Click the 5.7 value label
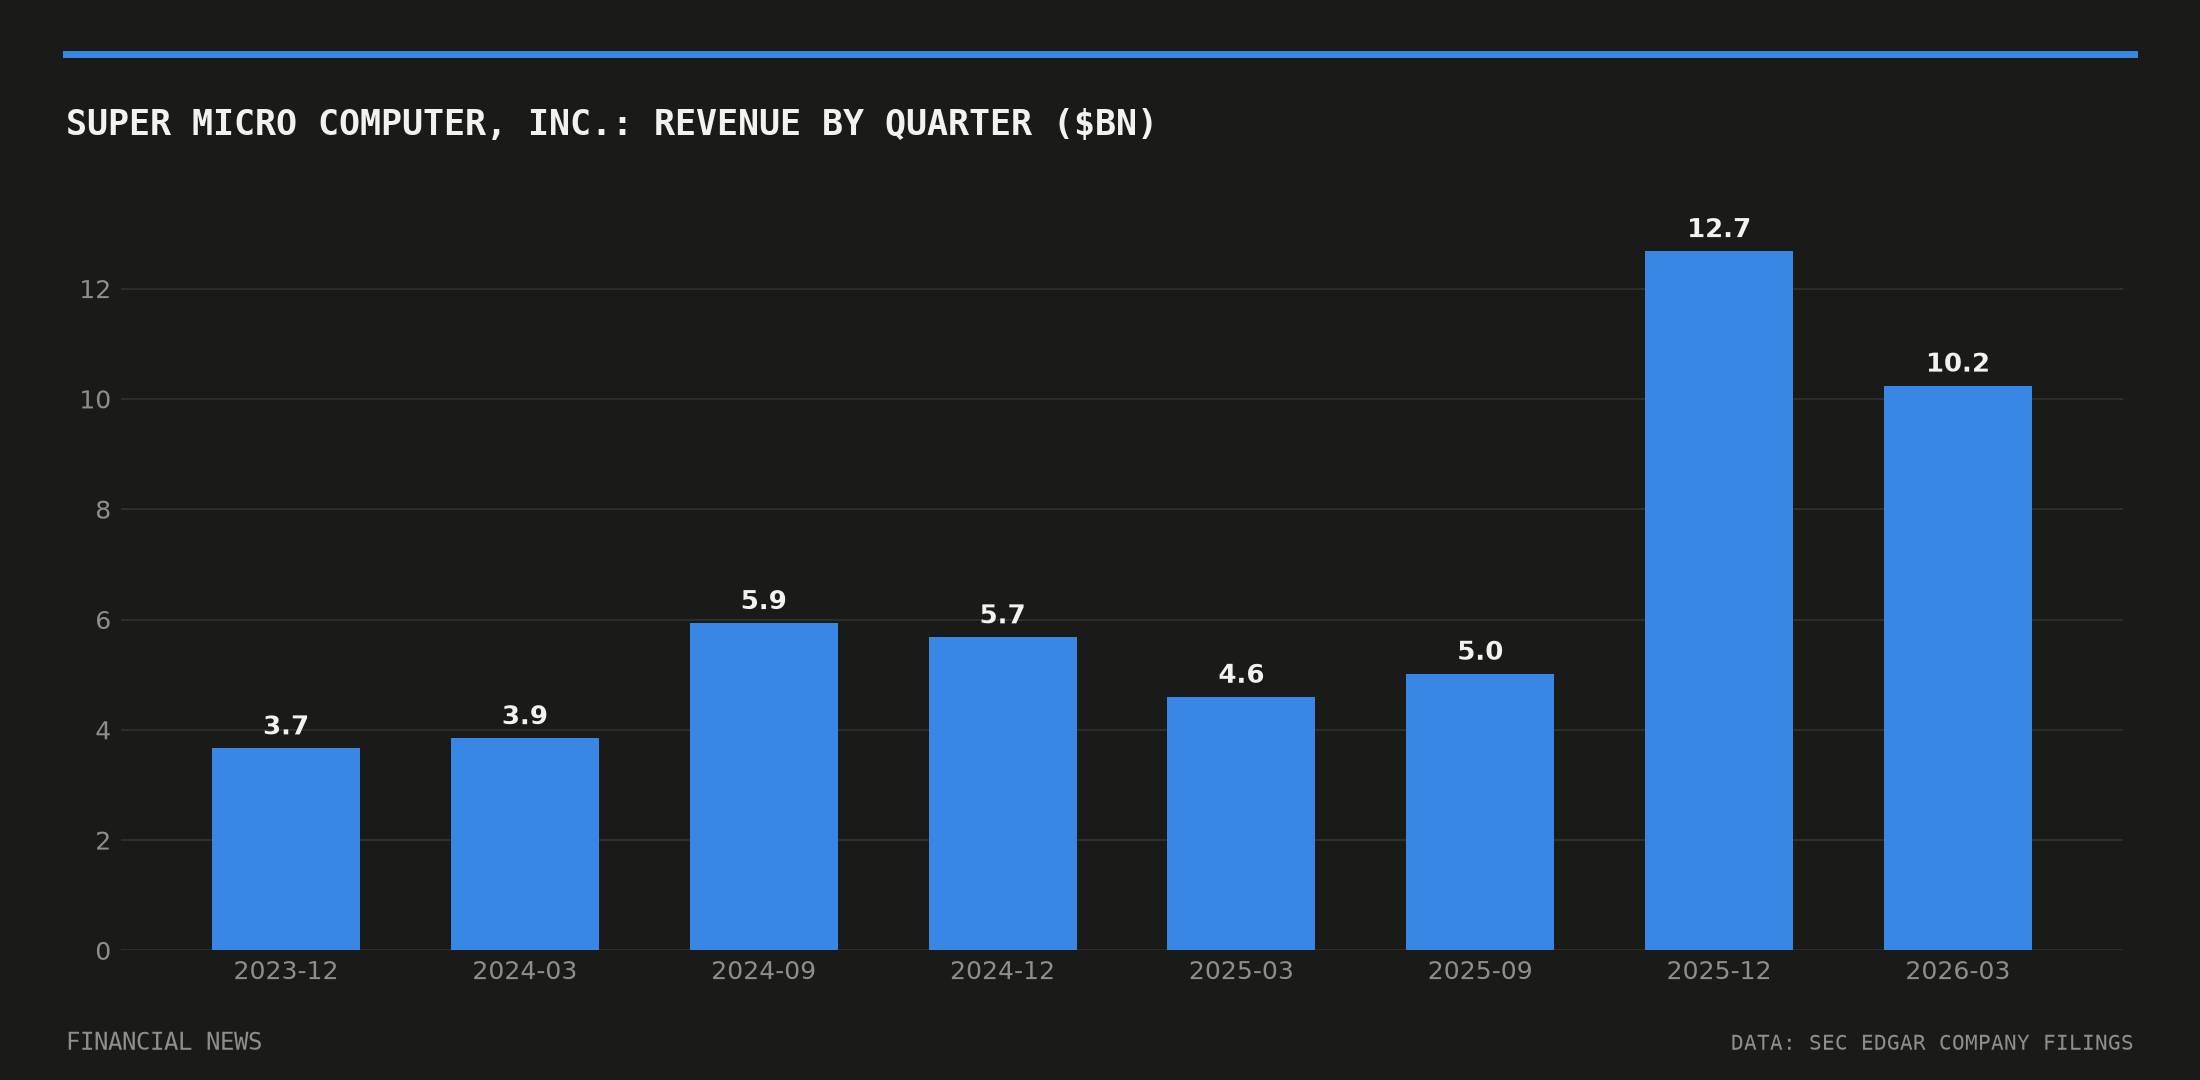The width and height of the screenshot is (2200, 1080). (1003, 615)
